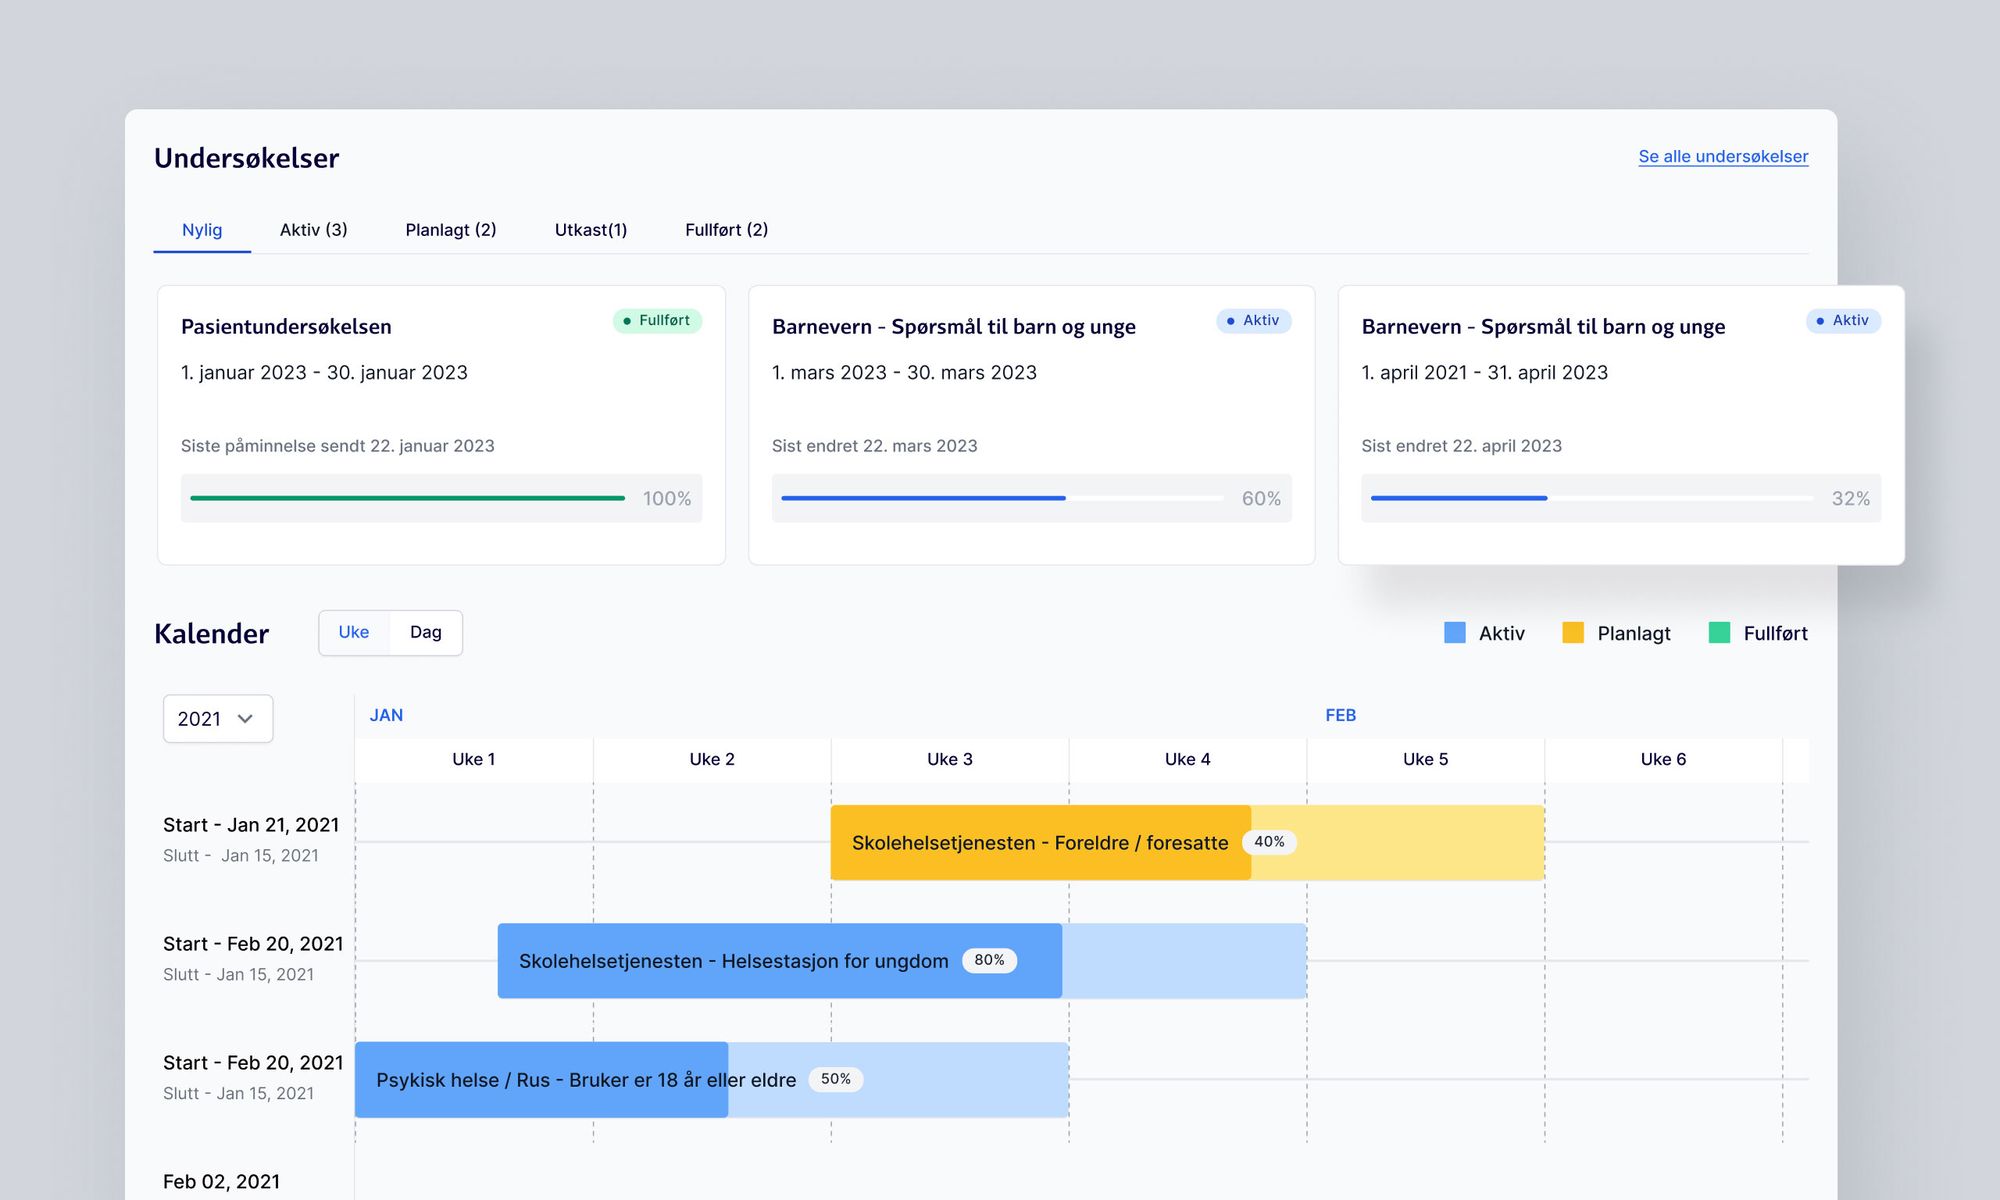Click the Aktiv badge on the April survey
Viewport: 2000px width, 1200px height.
tap(1843, 321)
